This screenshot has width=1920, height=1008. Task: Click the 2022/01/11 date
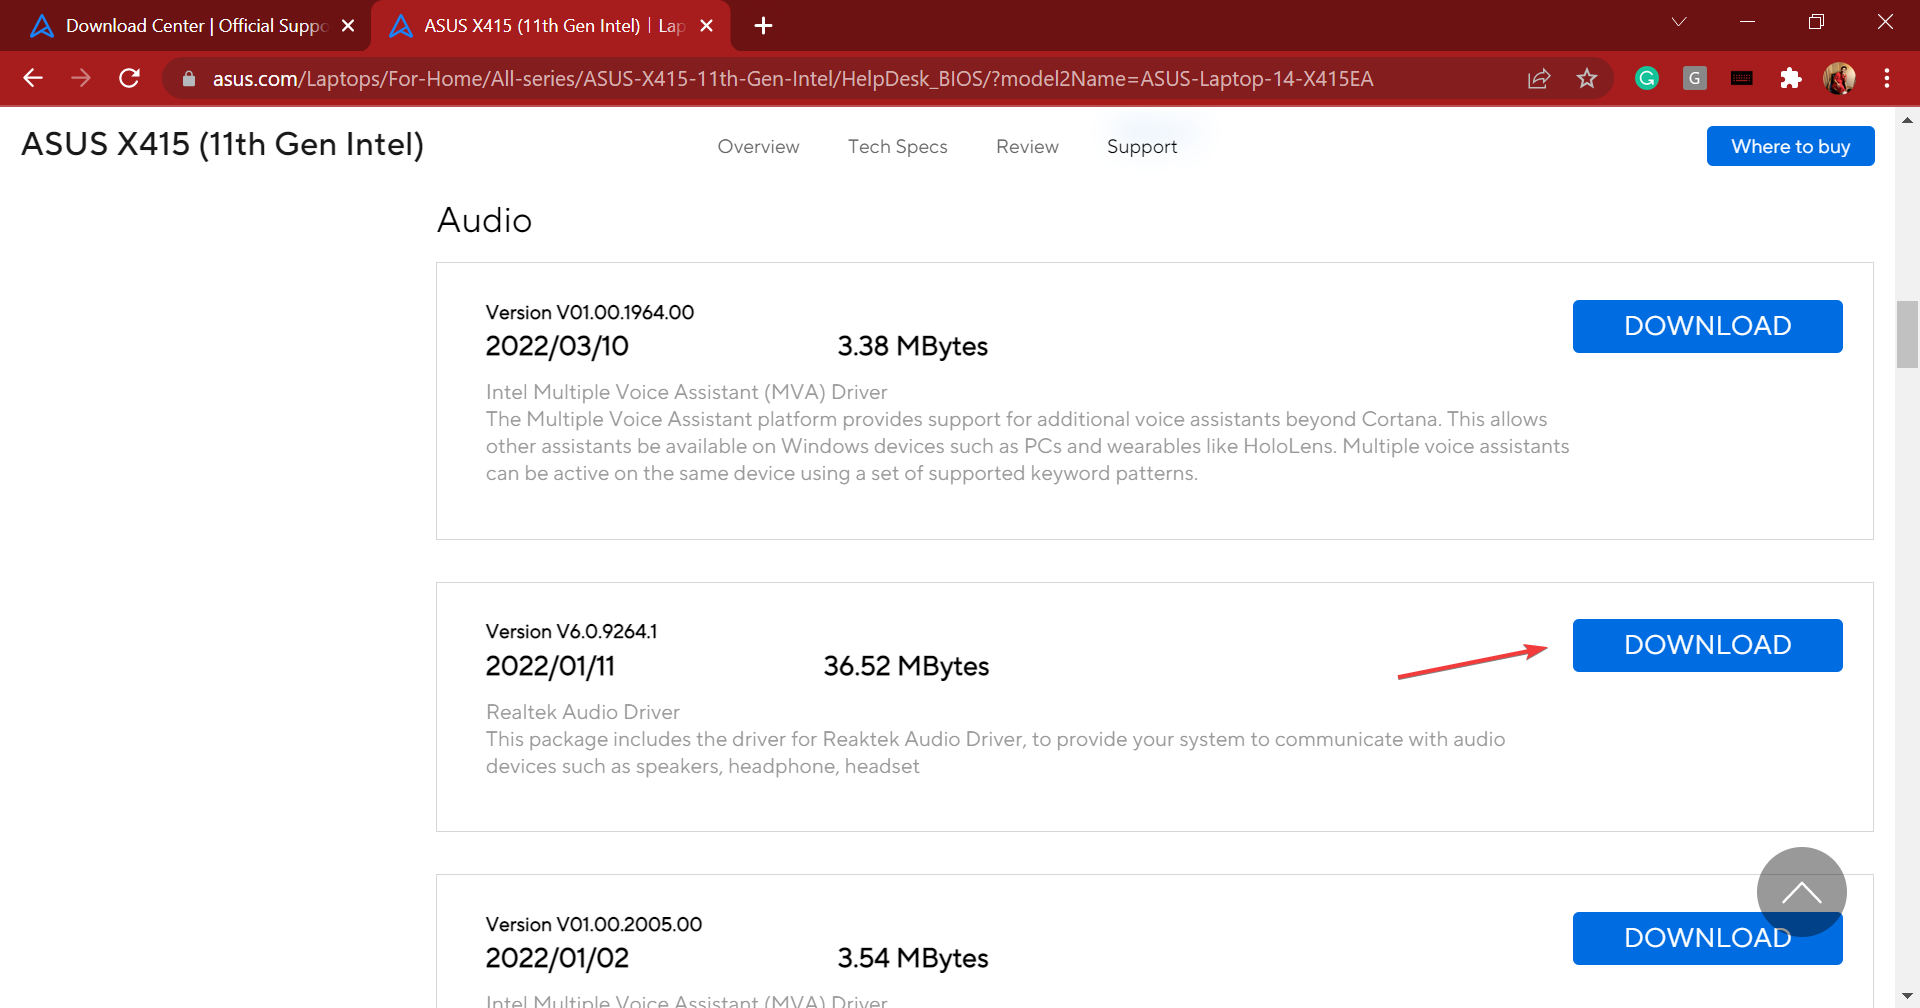click(x=550, y=666)
